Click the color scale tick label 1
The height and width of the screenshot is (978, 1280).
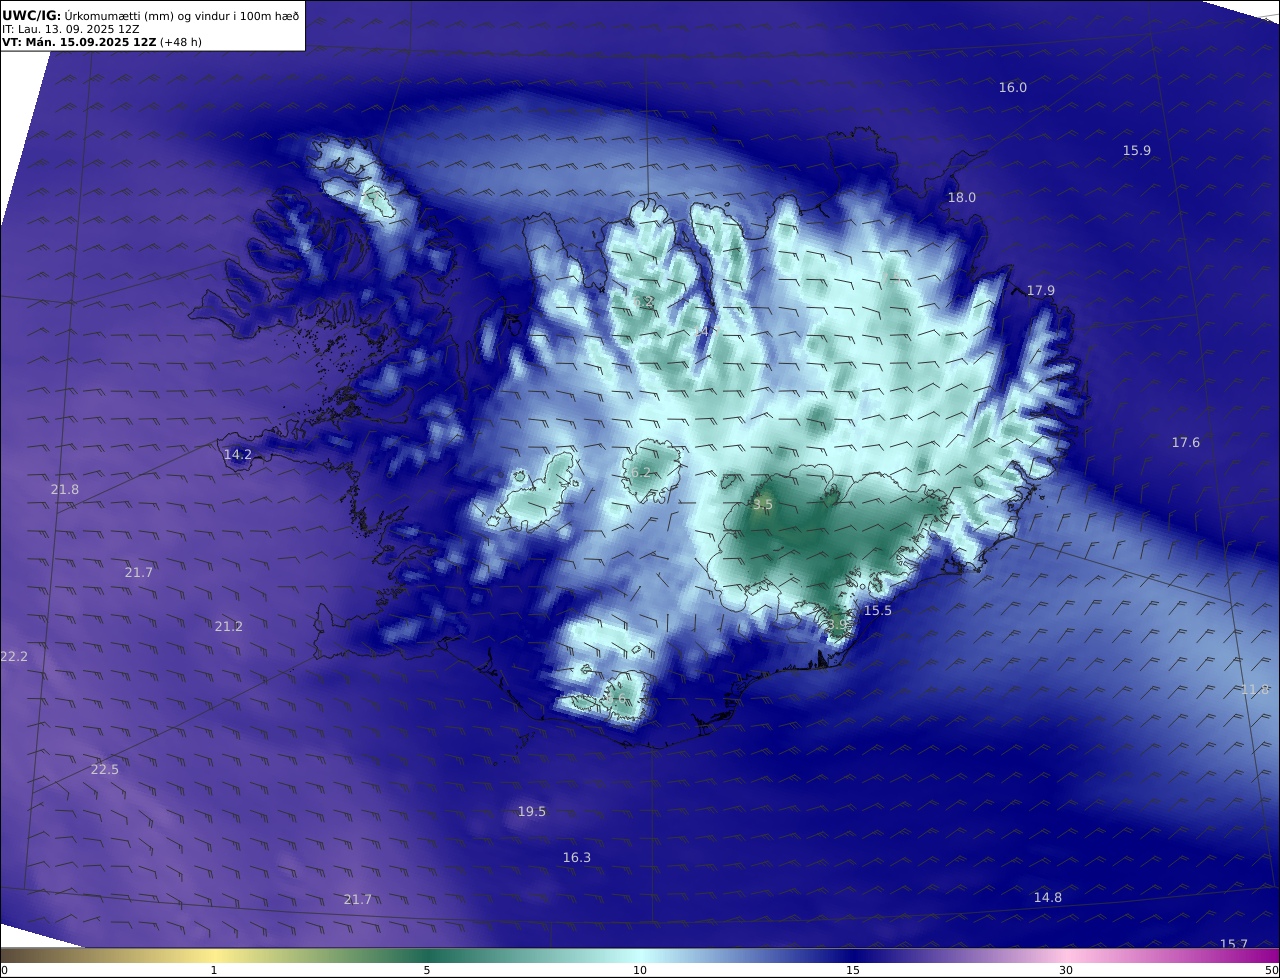pyautogui.click(x=214, y=971)
